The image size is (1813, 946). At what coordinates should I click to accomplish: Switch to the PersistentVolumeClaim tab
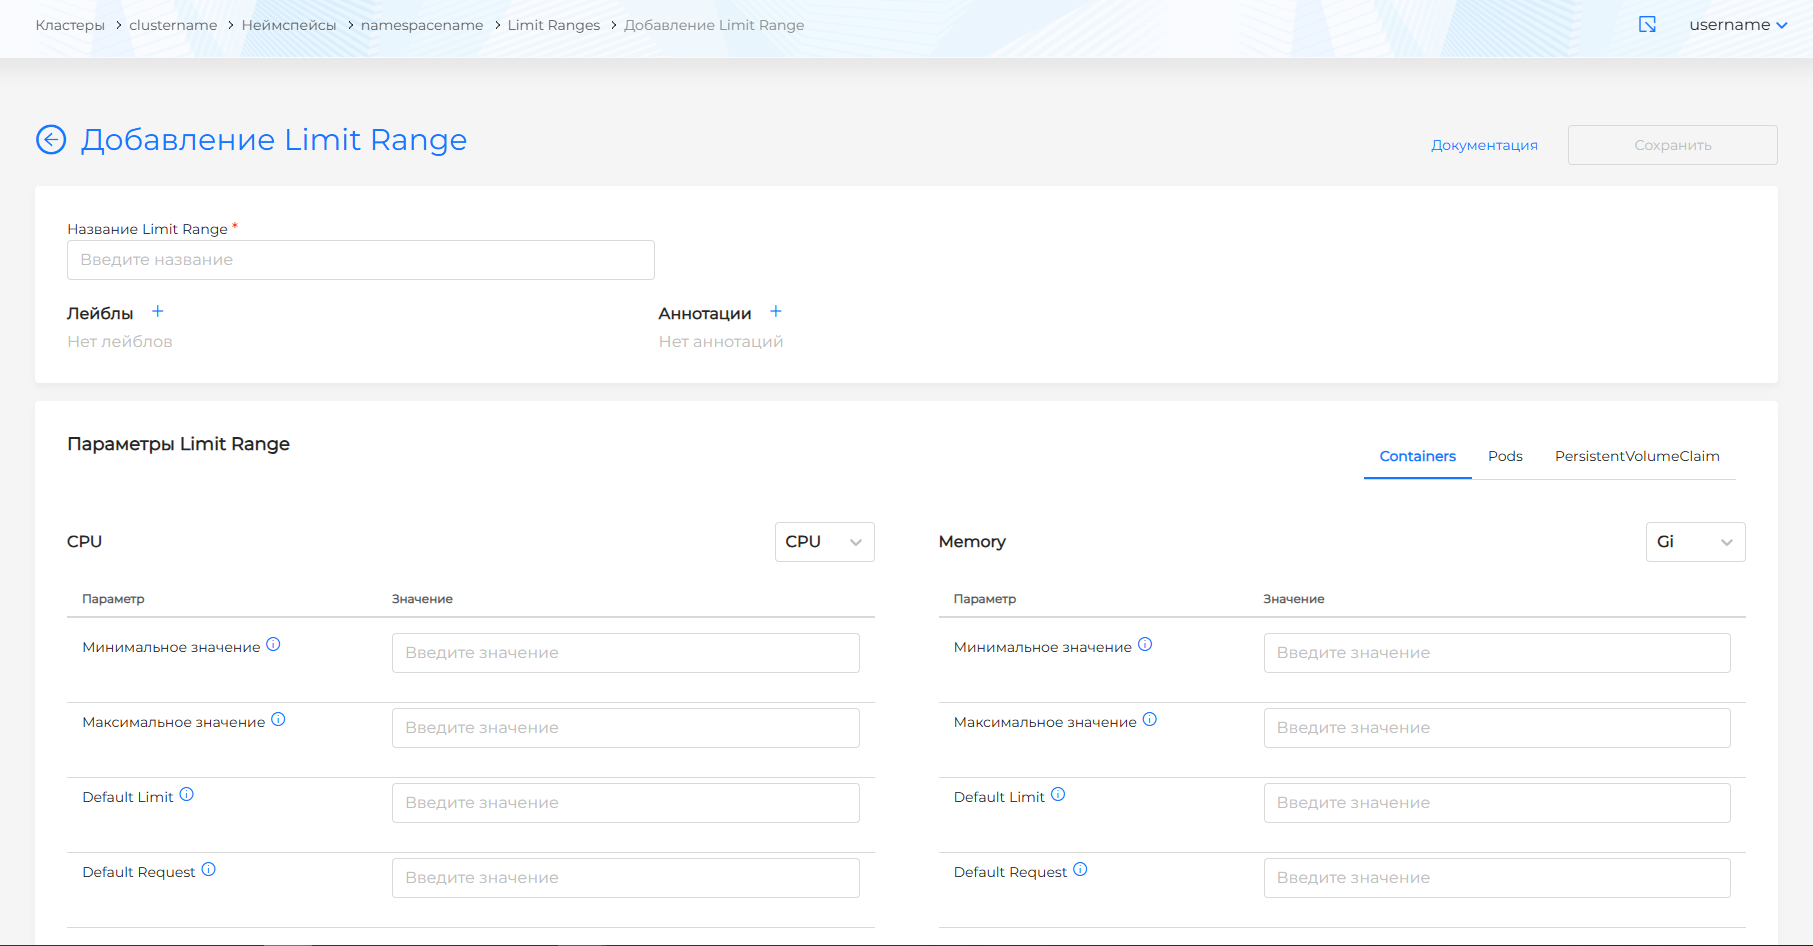(1637, 456)
